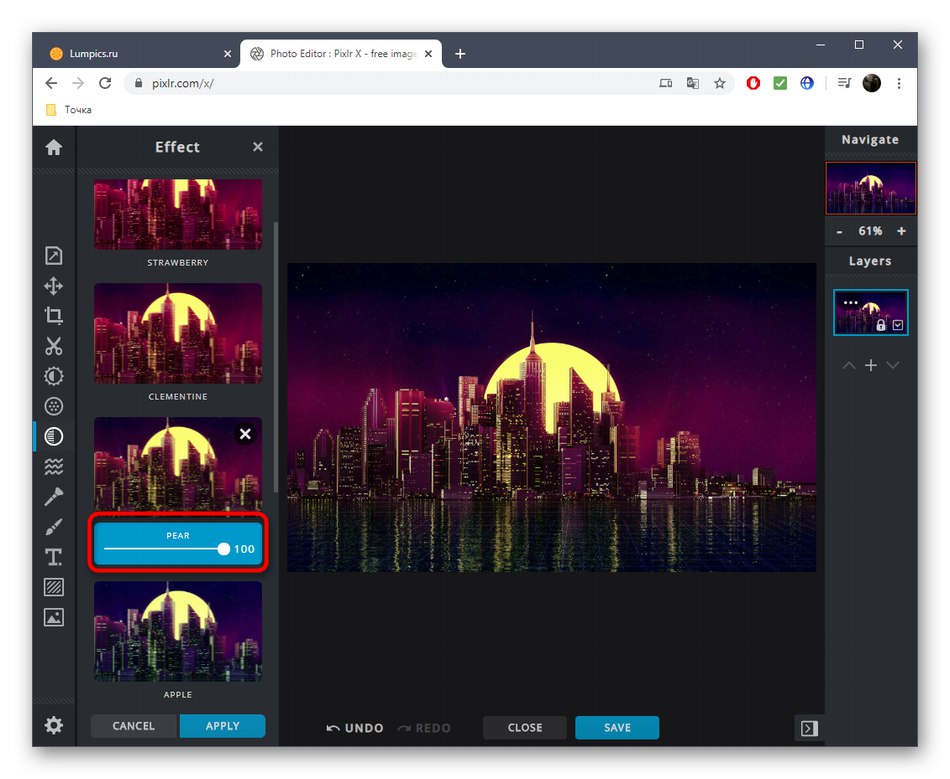Select the Cutout scissors tool
The height and width of the screenshot is (779, 950).
[x=53, y=345]
